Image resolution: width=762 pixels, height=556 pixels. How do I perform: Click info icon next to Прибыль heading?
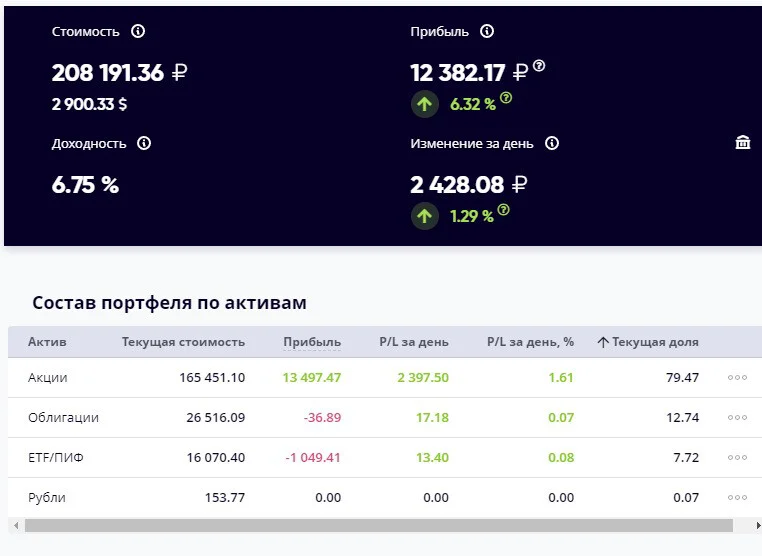(487, 32)
